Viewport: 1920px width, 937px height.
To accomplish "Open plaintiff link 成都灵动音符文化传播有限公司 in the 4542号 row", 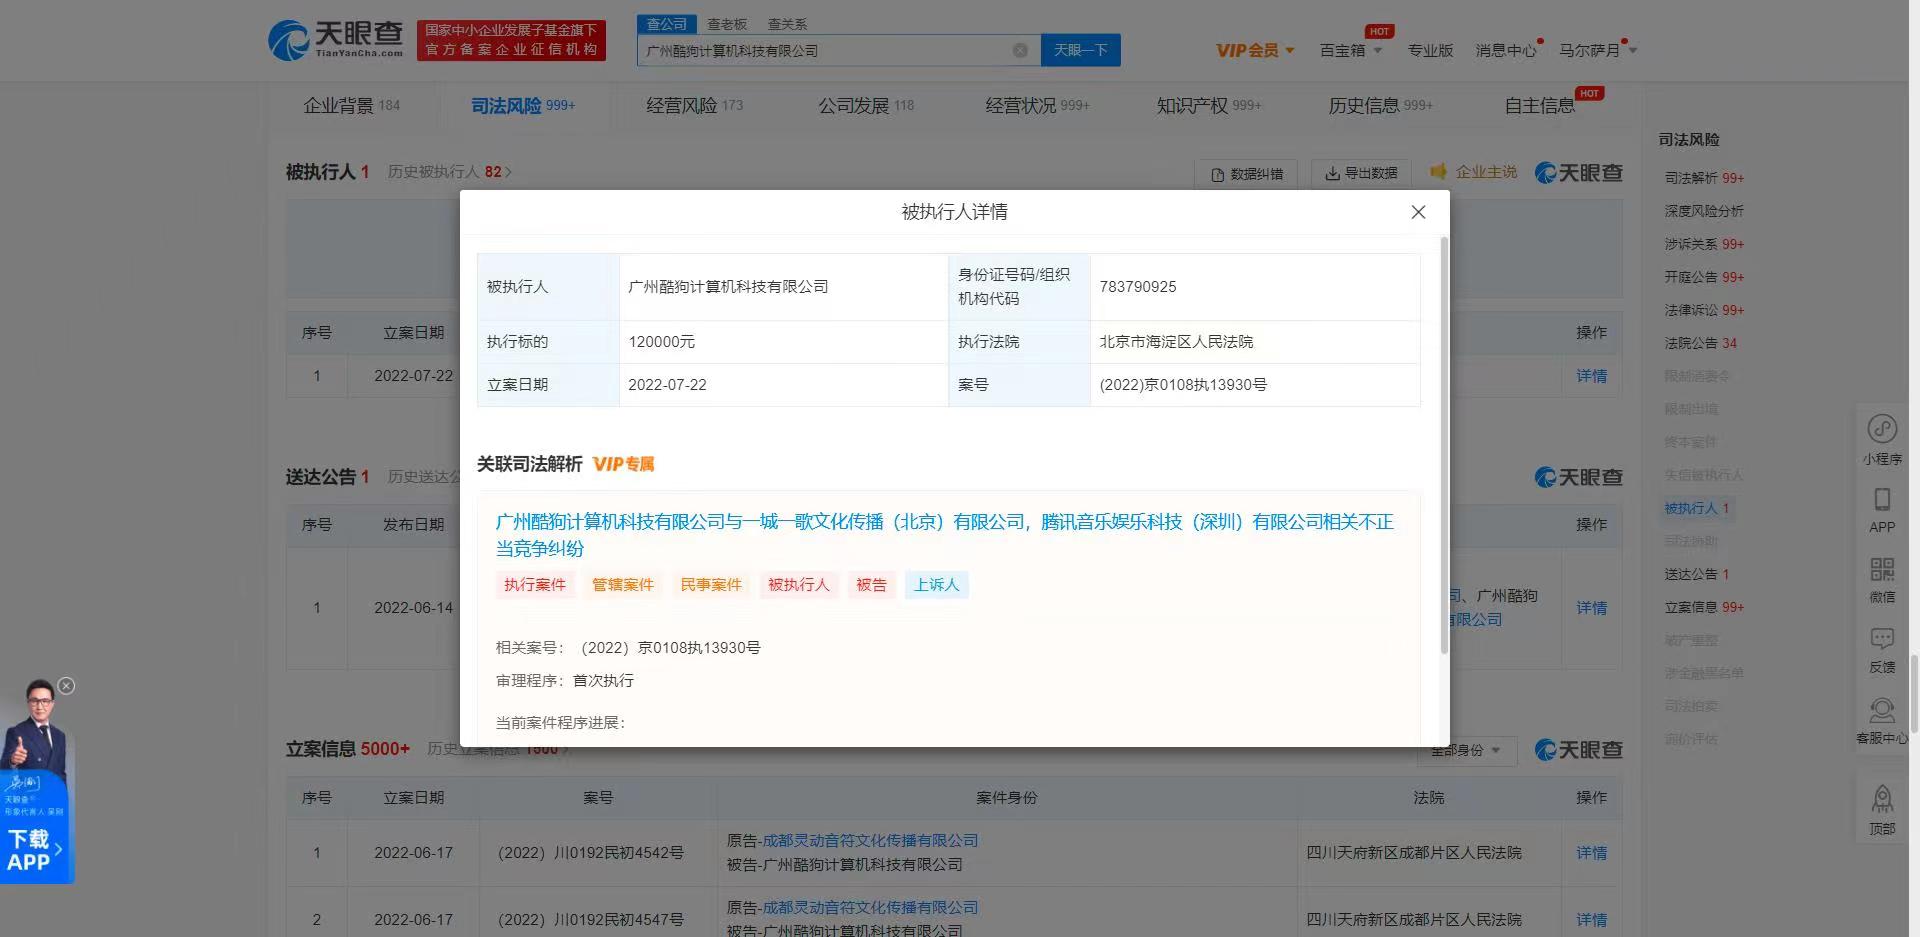I will [870, 841].
